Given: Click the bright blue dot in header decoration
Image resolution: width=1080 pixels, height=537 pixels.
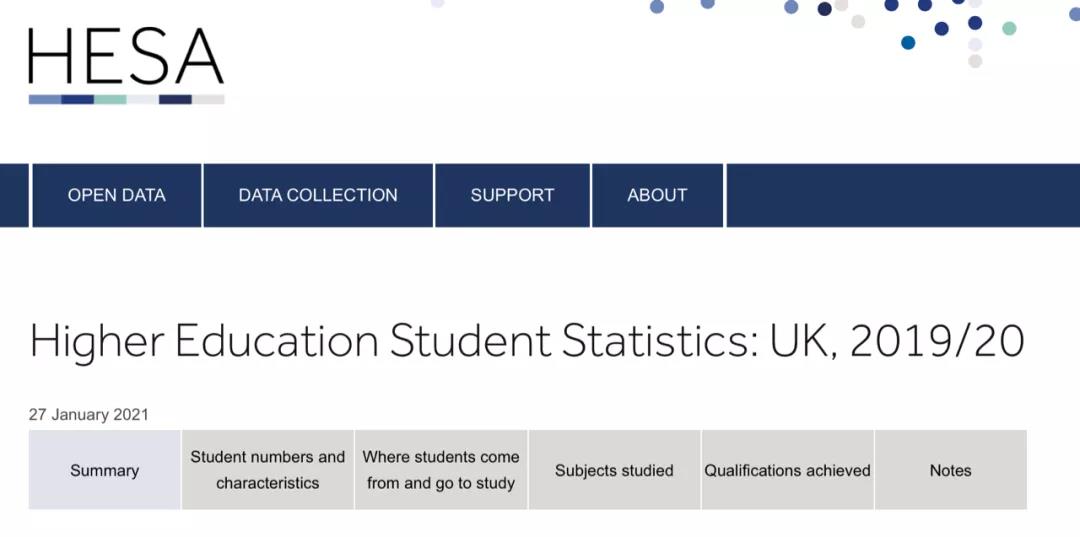Looking at the screenshot, I should 908,43.
